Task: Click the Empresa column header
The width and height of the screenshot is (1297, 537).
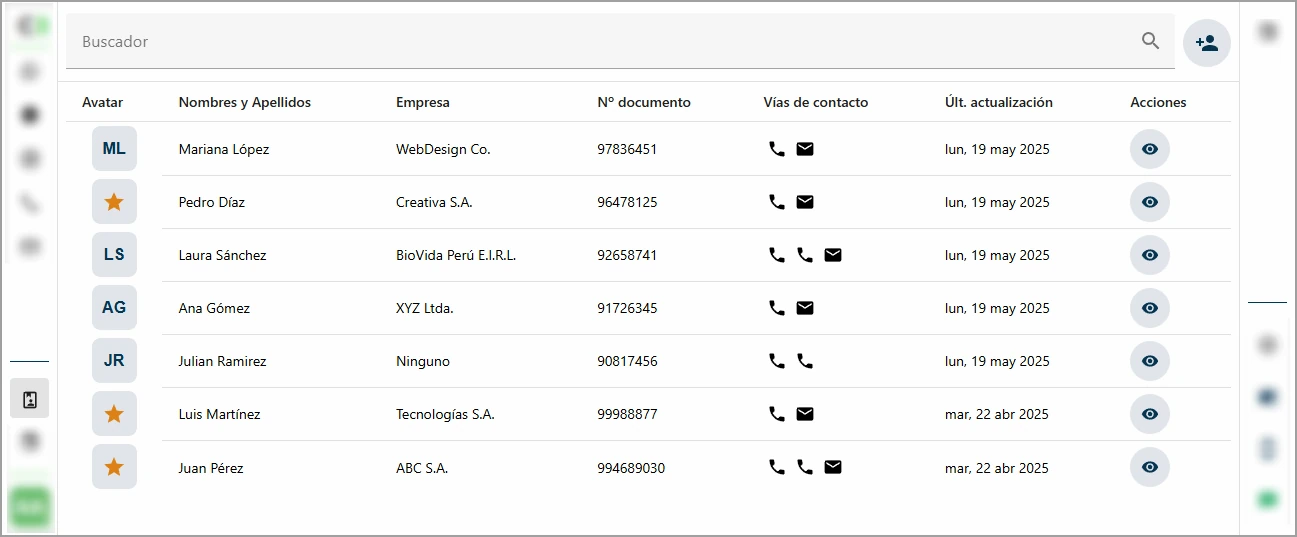Action: pos(422,102)
